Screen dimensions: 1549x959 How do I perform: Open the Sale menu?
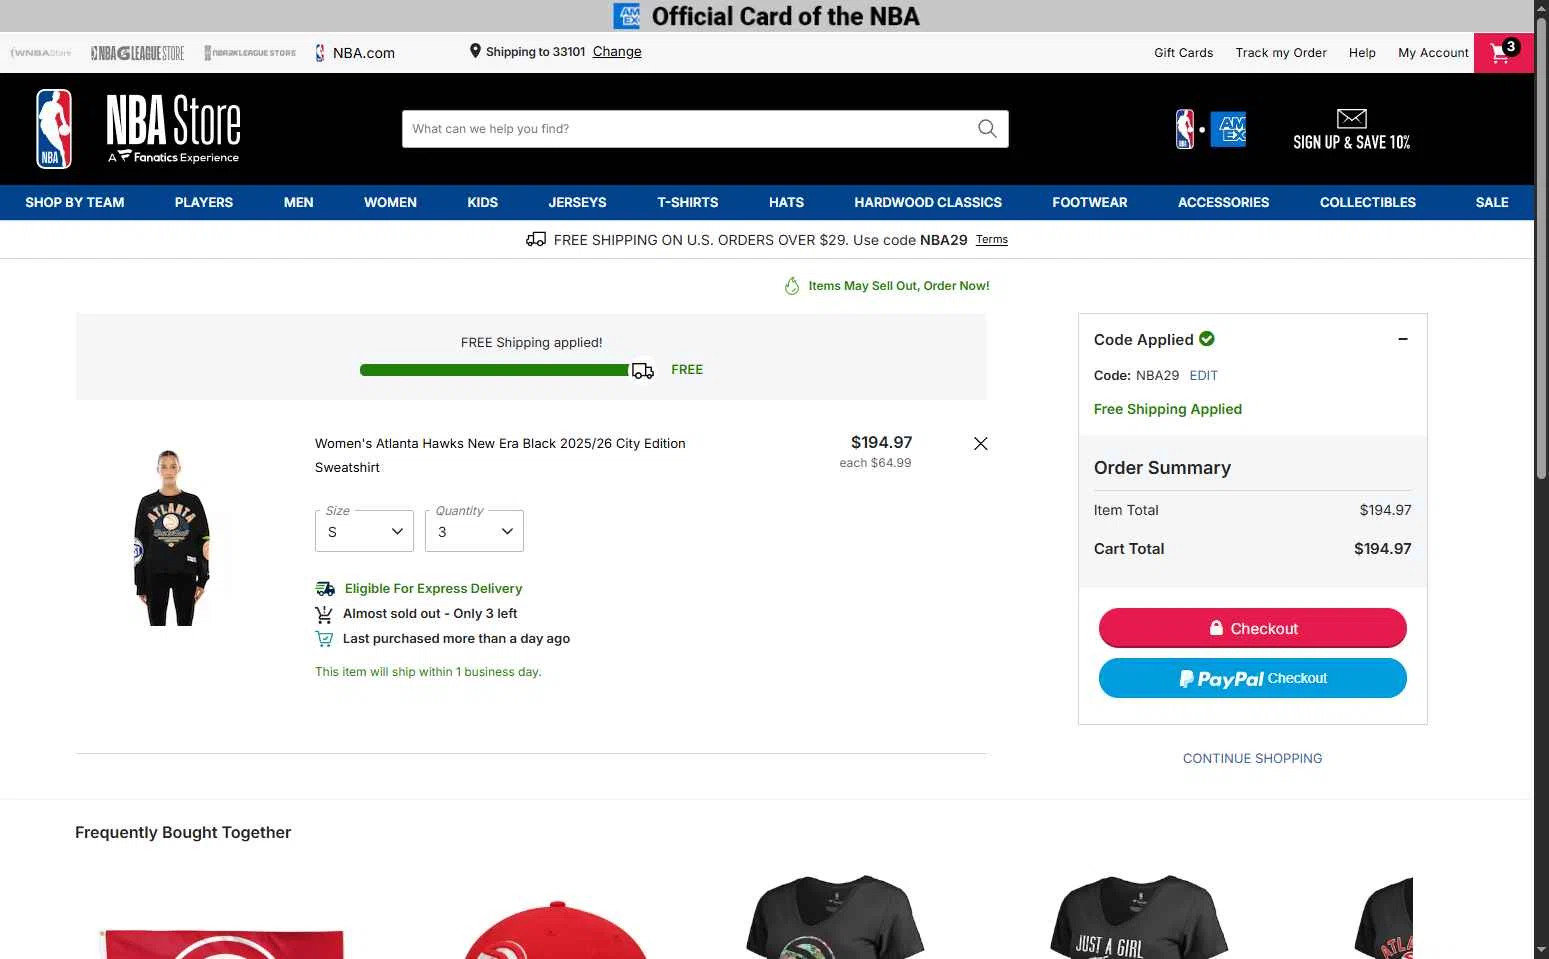pos(1492,202)
